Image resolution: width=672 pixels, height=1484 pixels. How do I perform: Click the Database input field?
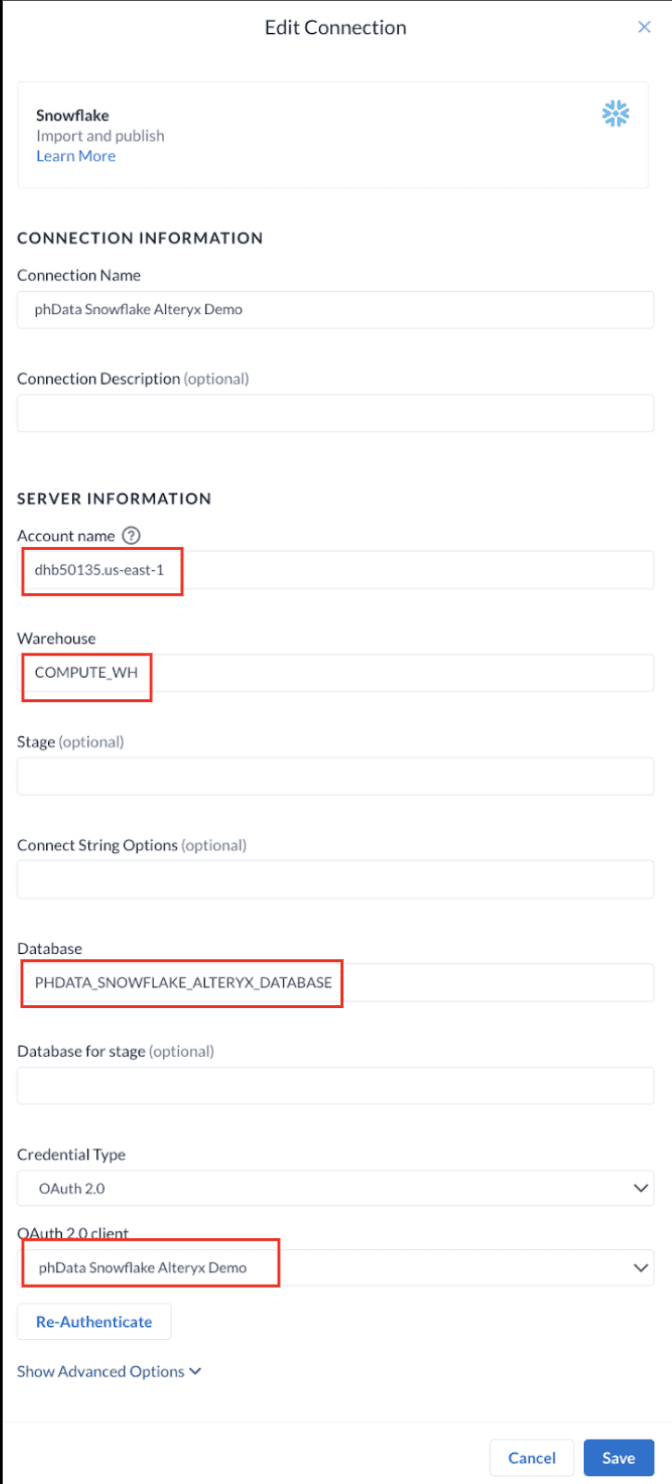coord(335,982)
